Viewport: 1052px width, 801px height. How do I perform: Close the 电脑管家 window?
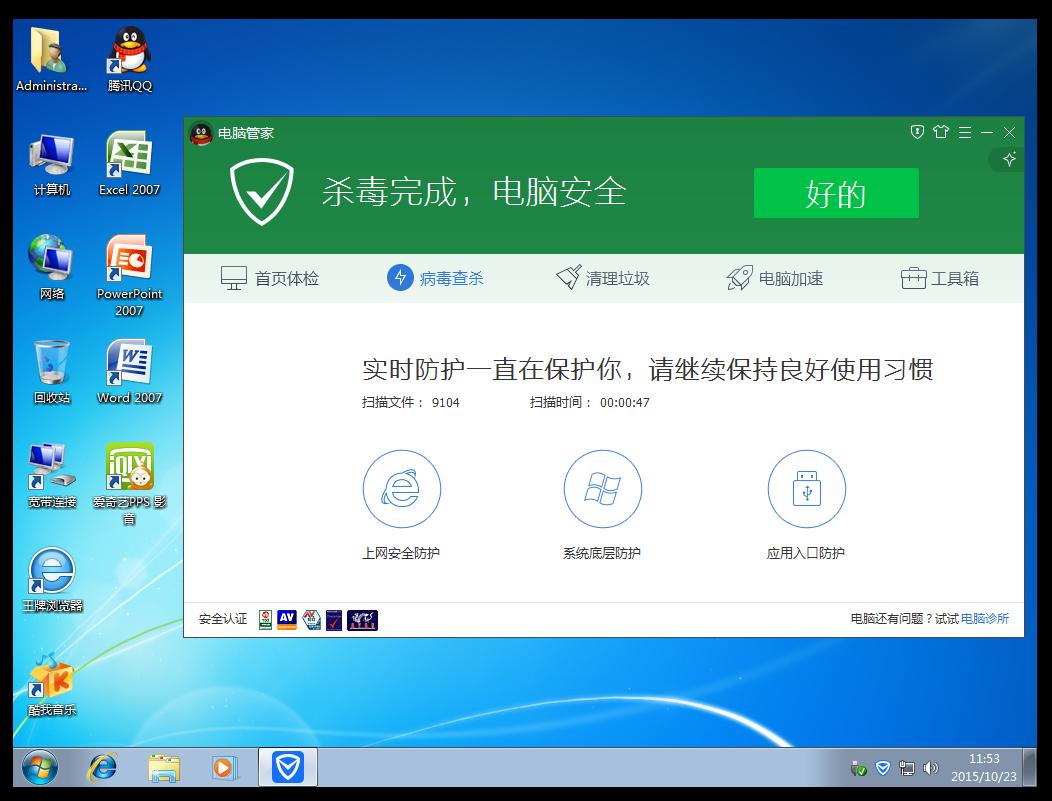coord(1009,132)
